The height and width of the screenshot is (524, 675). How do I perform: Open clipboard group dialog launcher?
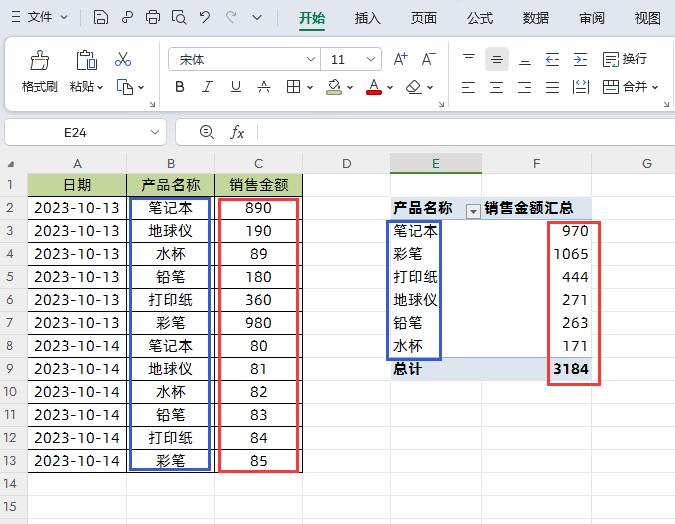point(152,104)
